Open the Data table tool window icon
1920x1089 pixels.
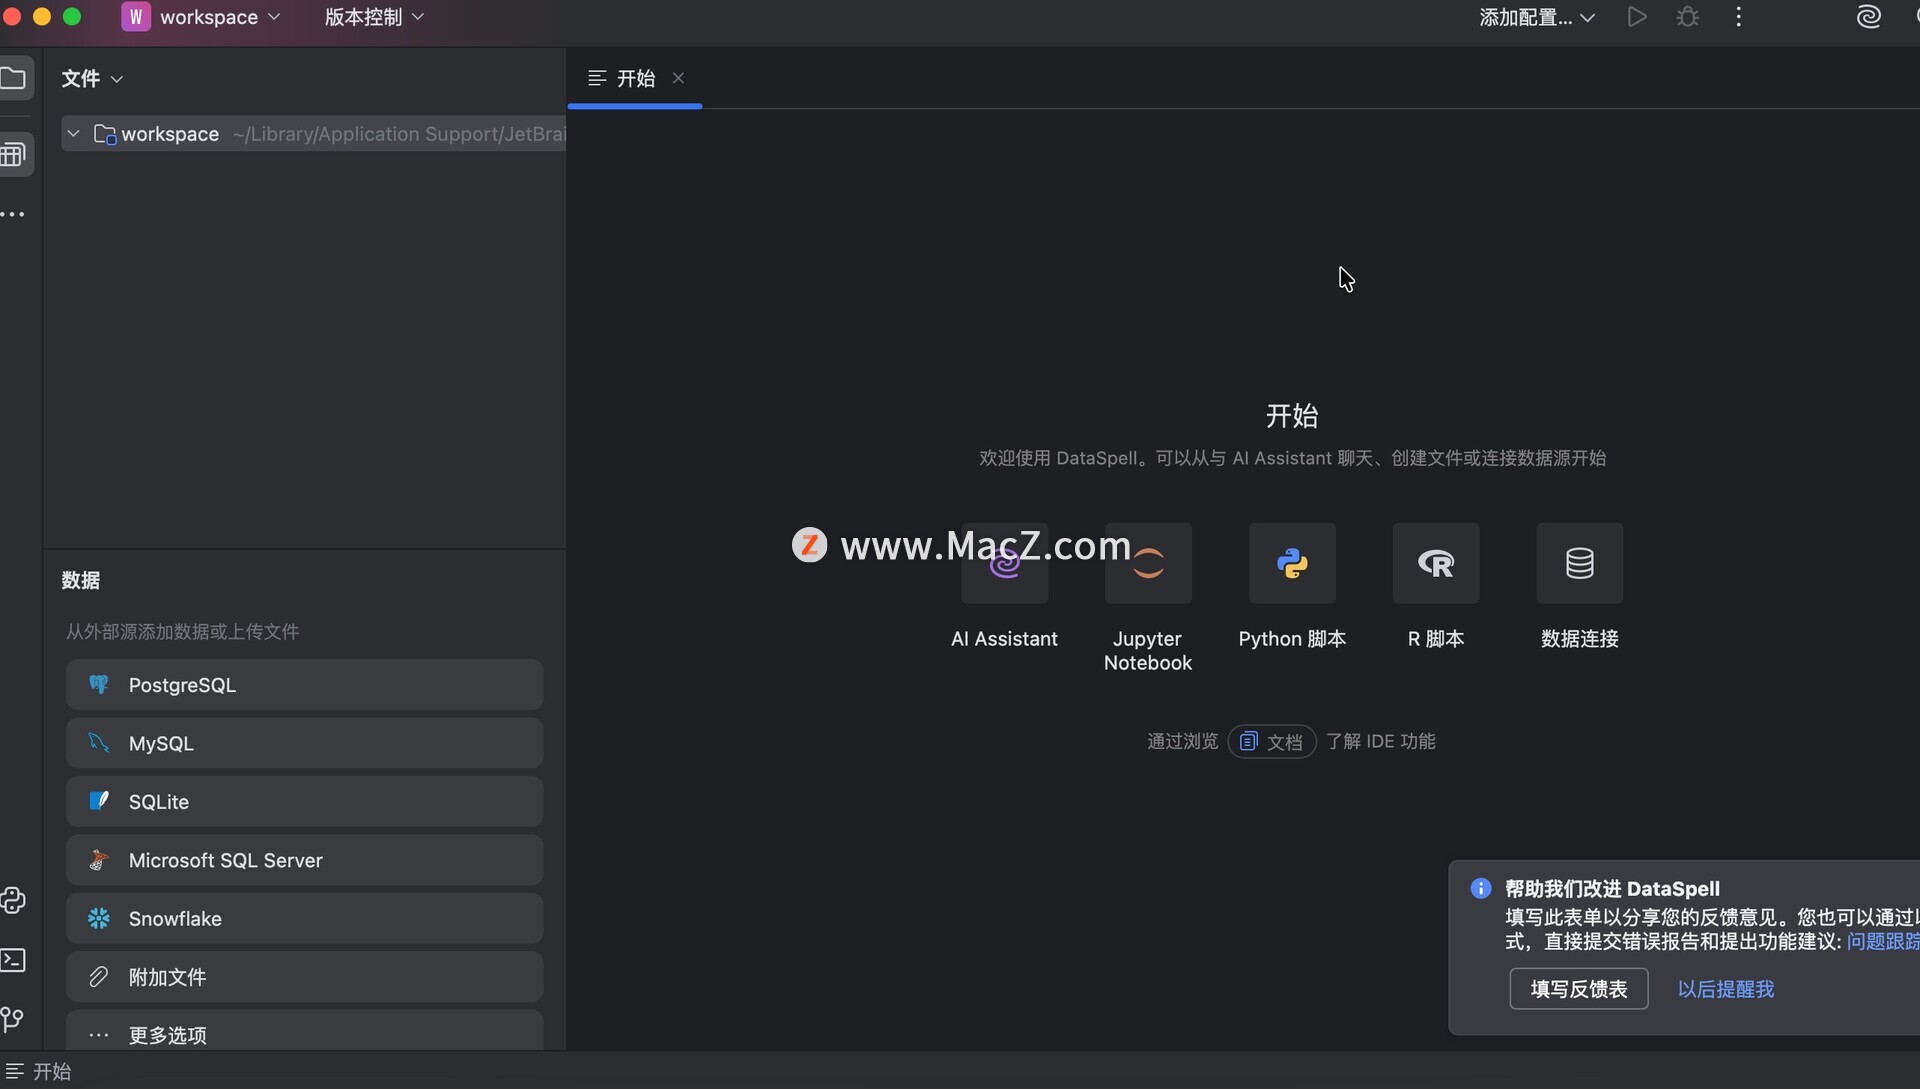13,154
